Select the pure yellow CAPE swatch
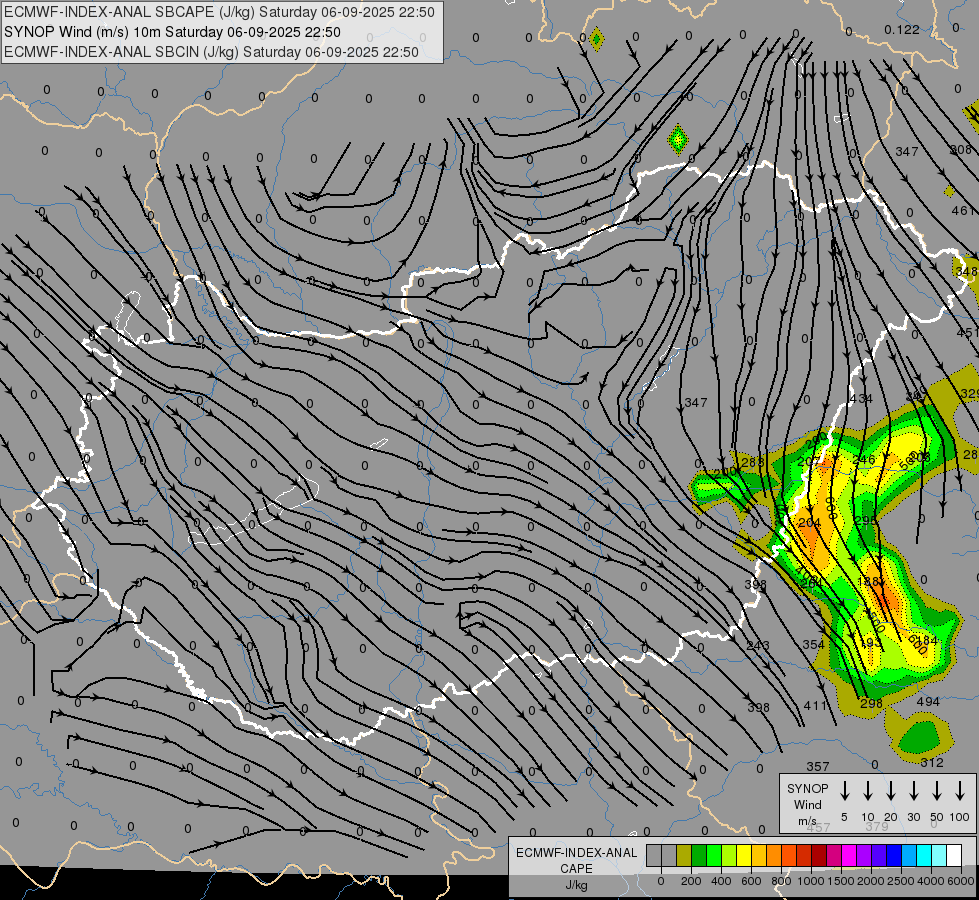The height and width of the screenshot is (900, 979). 744,855
